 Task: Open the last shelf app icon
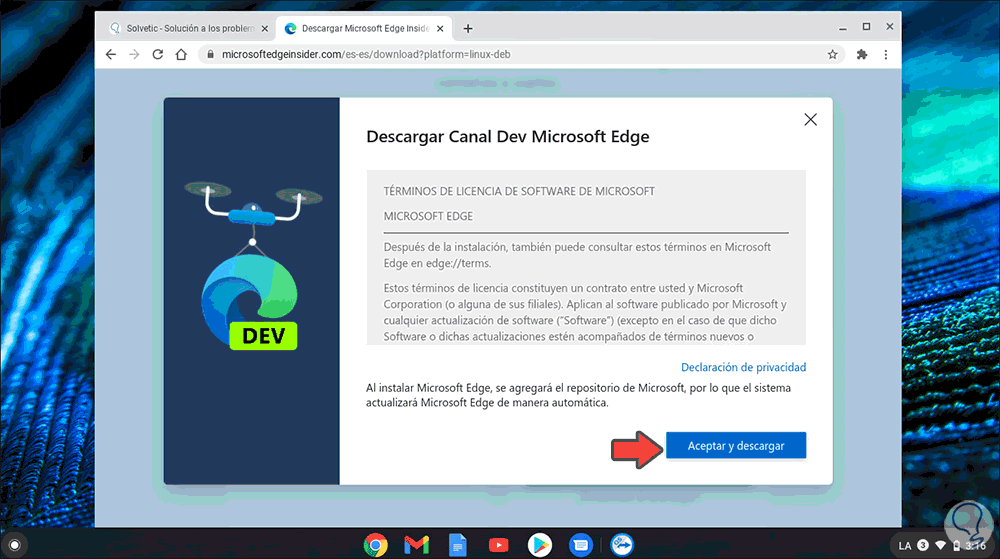[x=622, y=545]
